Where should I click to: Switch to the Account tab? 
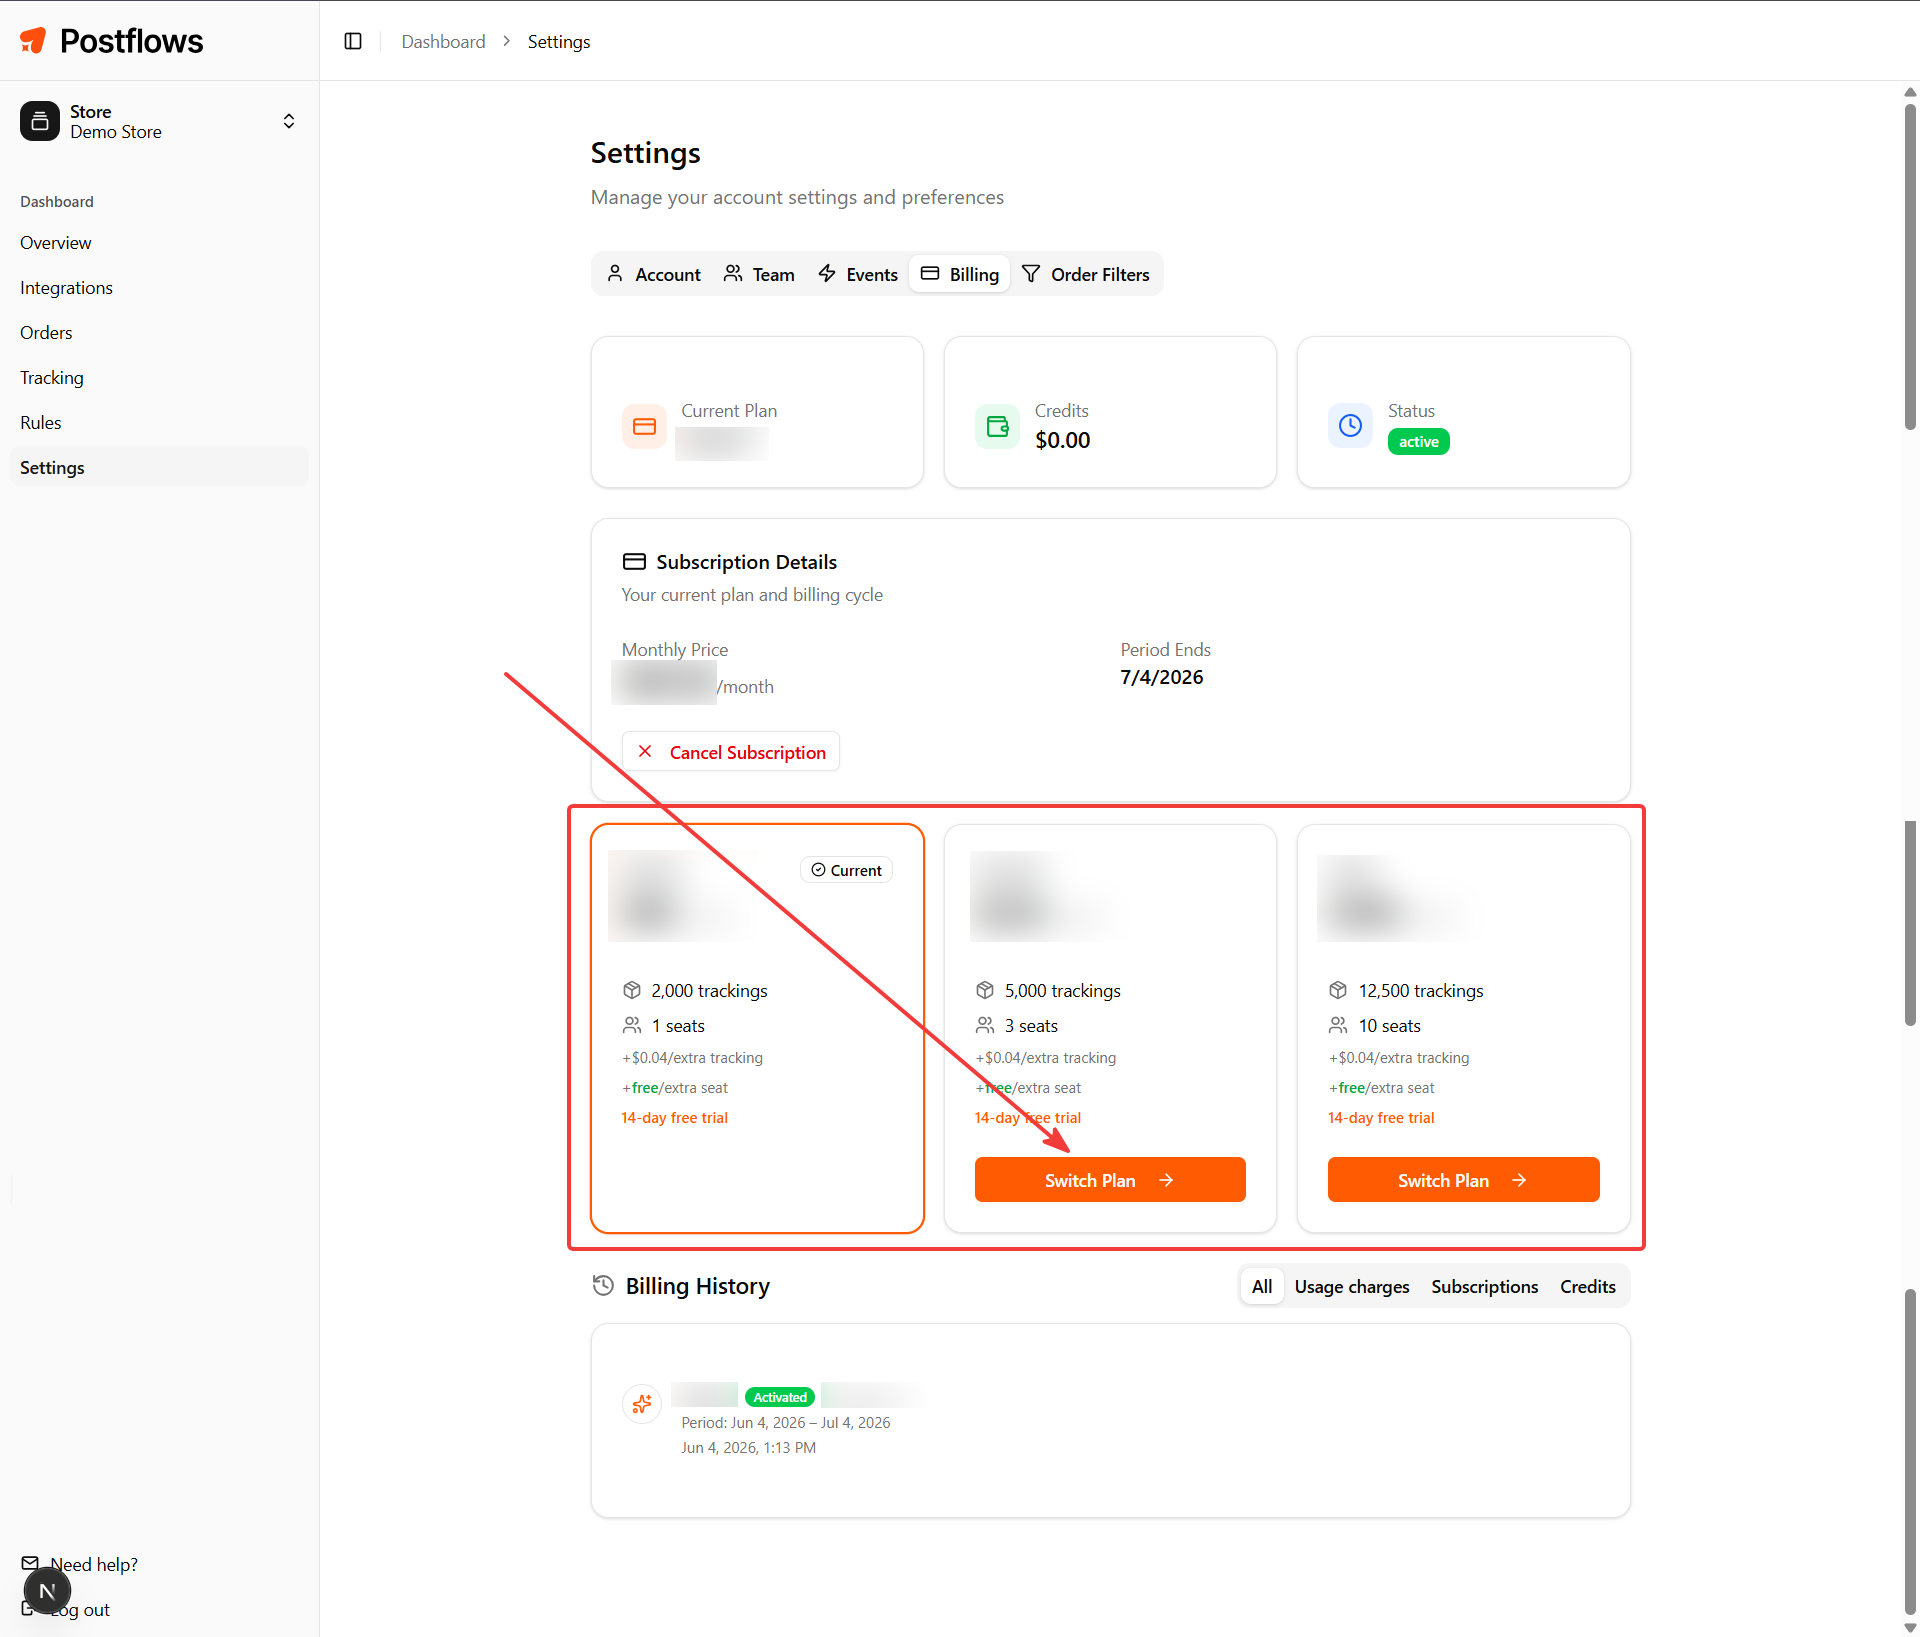[x=654, y=274]
